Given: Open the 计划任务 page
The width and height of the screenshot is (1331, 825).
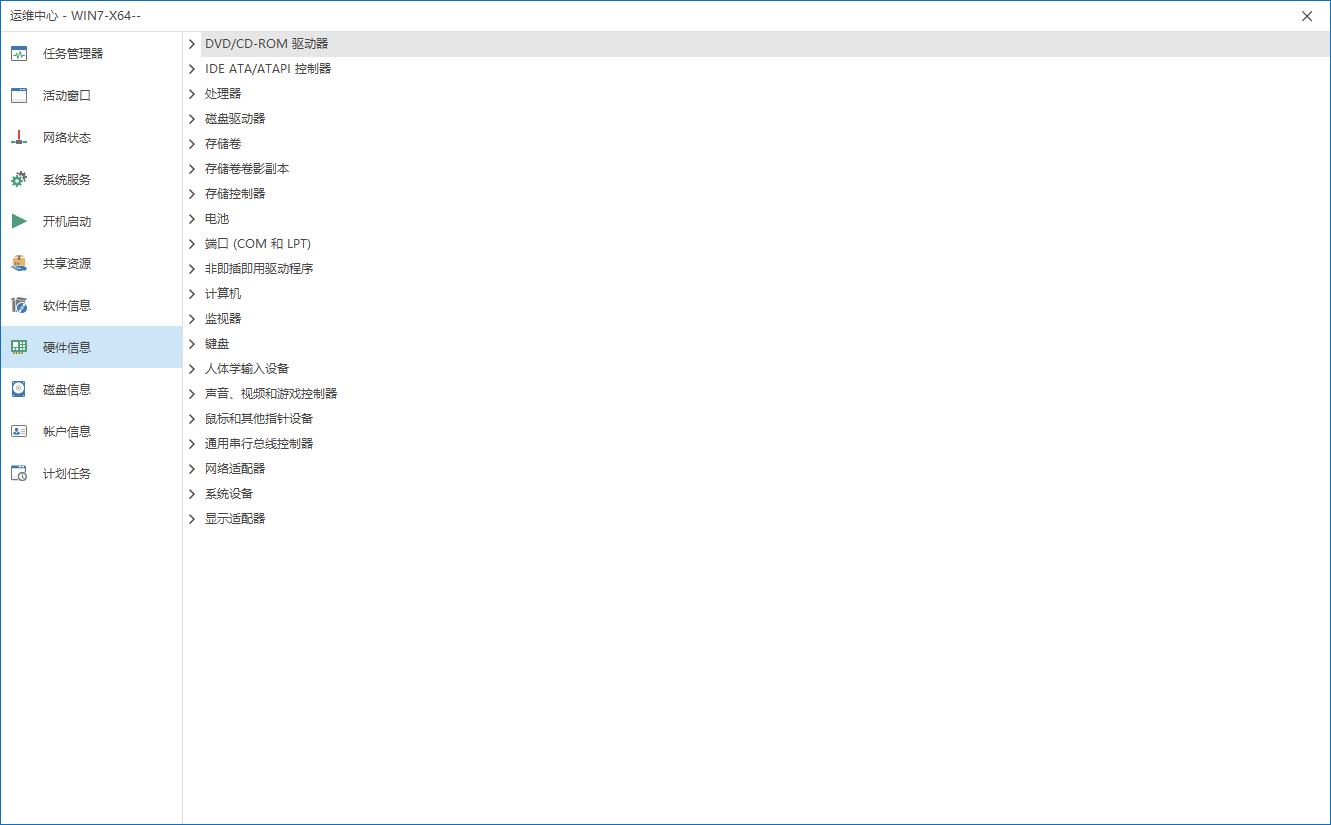Looking at the screenshot, I should pos(91,474).
